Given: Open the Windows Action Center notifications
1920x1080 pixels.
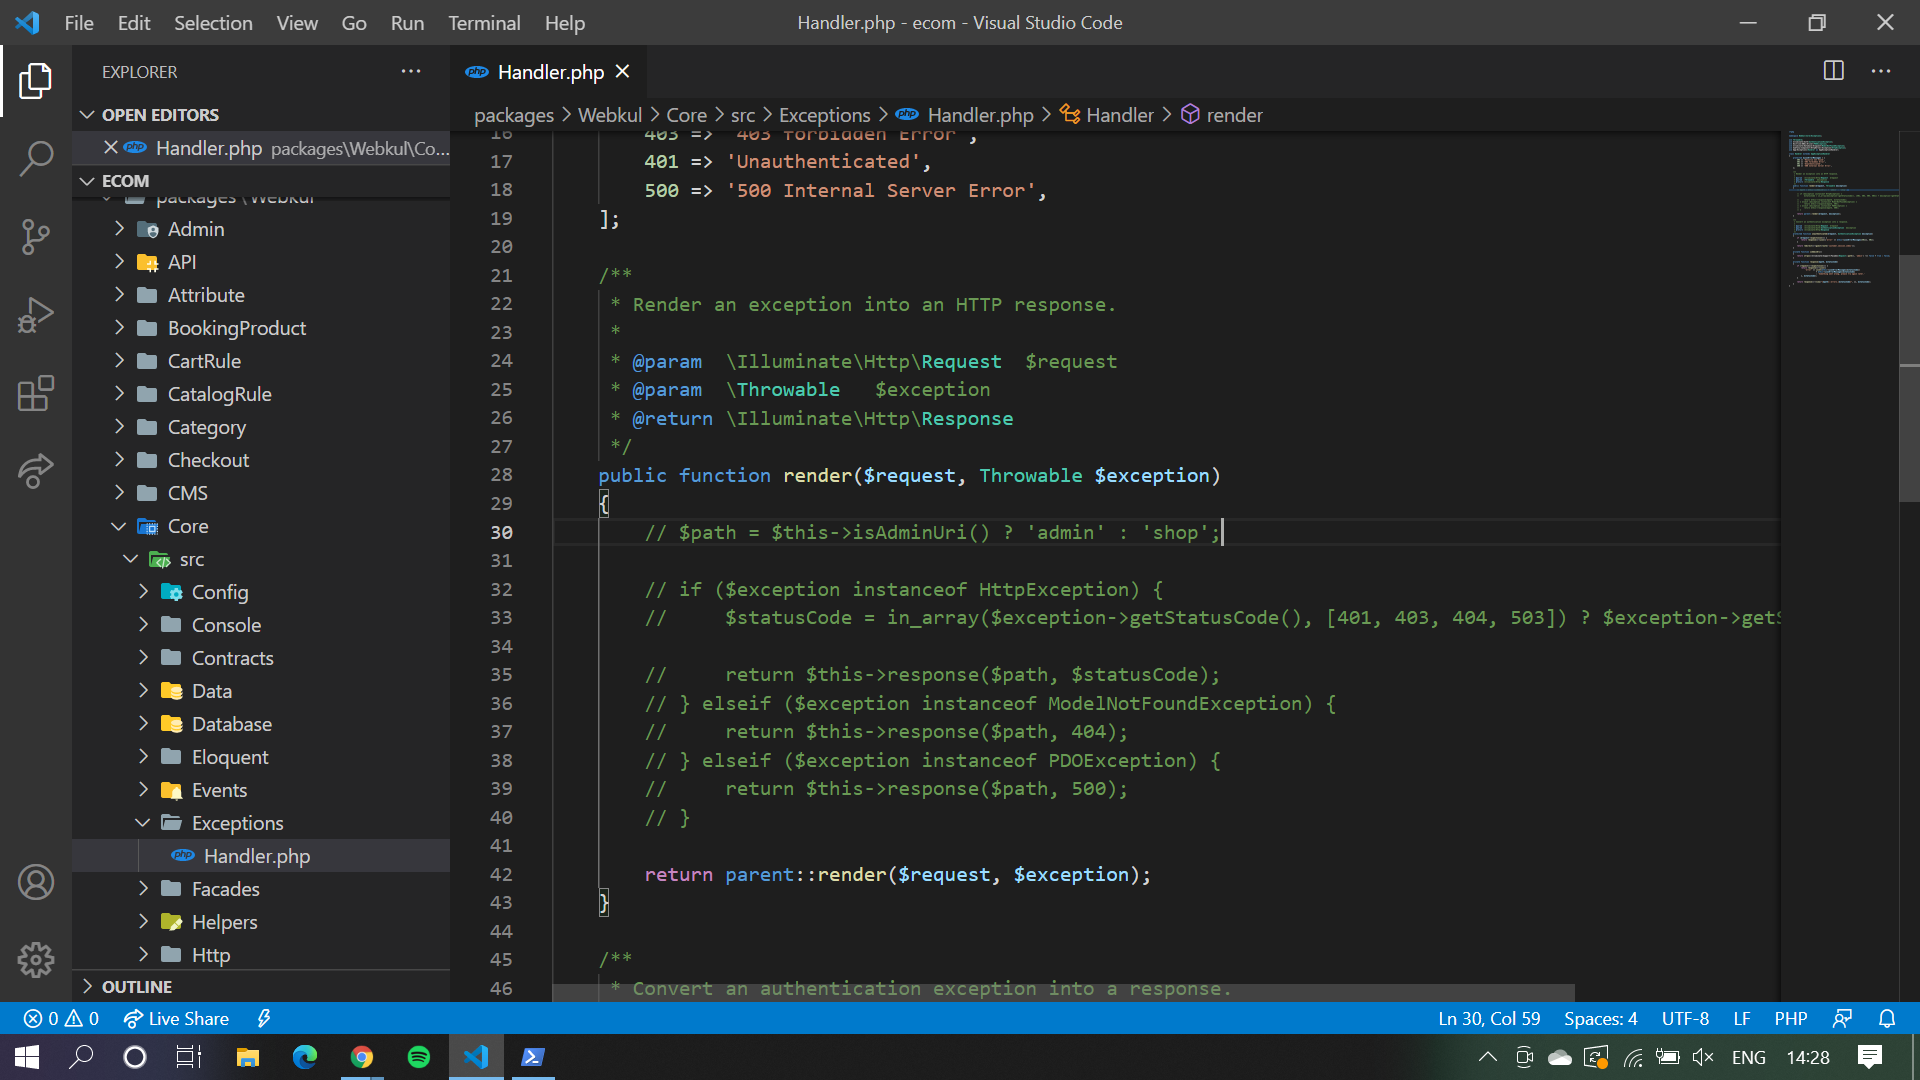Looking at the screenshot, I should tap(1870, 1057).
